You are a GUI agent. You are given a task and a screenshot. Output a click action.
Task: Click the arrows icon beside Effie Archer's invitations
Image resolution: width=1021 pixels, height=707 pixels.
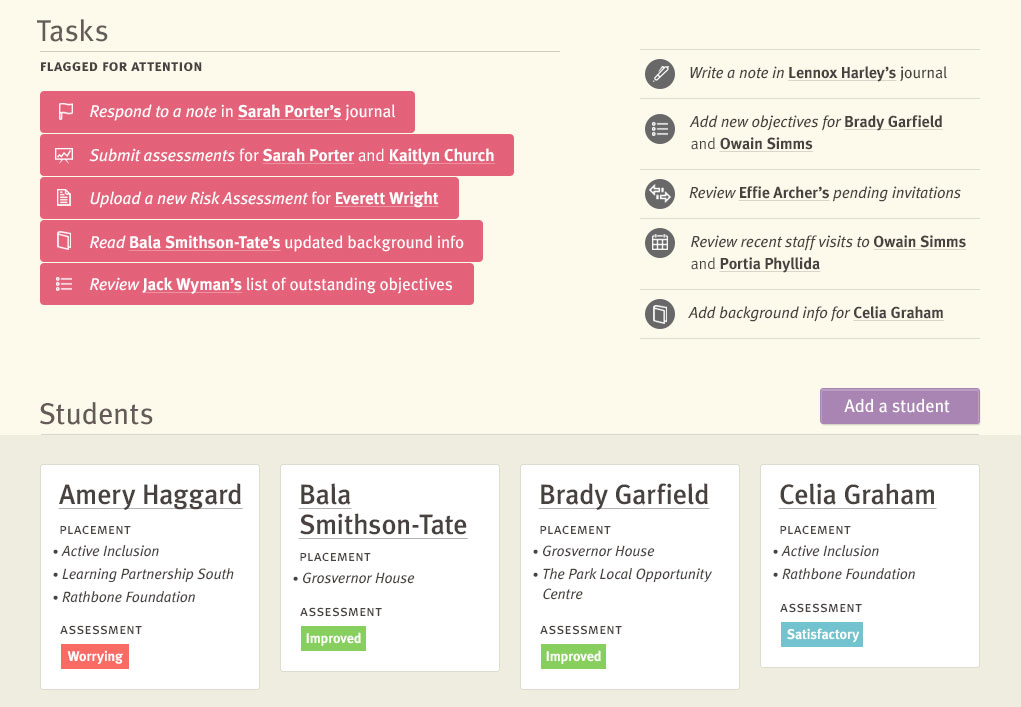coord(660,193)
